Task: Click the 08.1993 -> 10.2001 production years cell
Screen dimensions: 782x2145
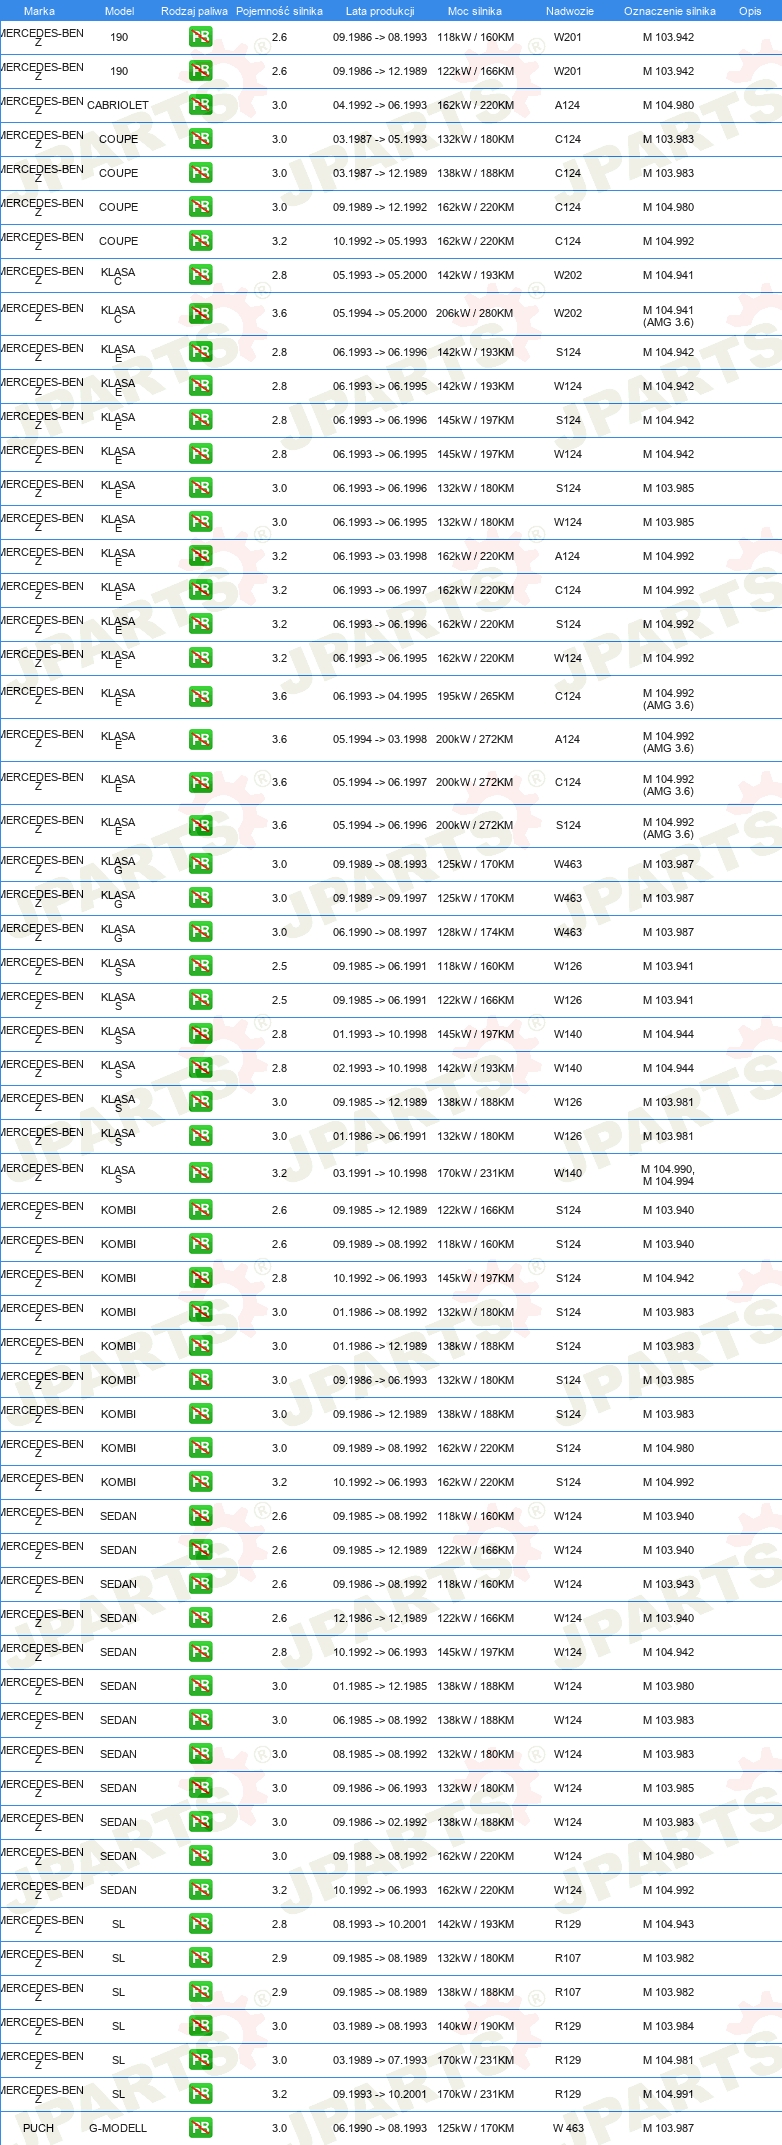Action: (380, 1924)
